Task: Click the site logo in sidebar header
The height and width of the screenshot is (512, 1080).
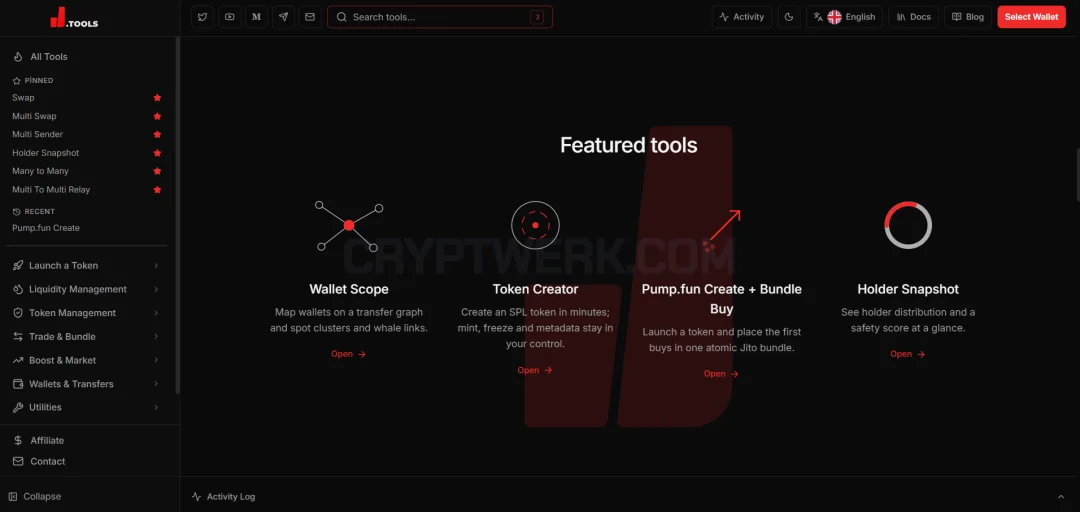Action: tap(74, 18)
